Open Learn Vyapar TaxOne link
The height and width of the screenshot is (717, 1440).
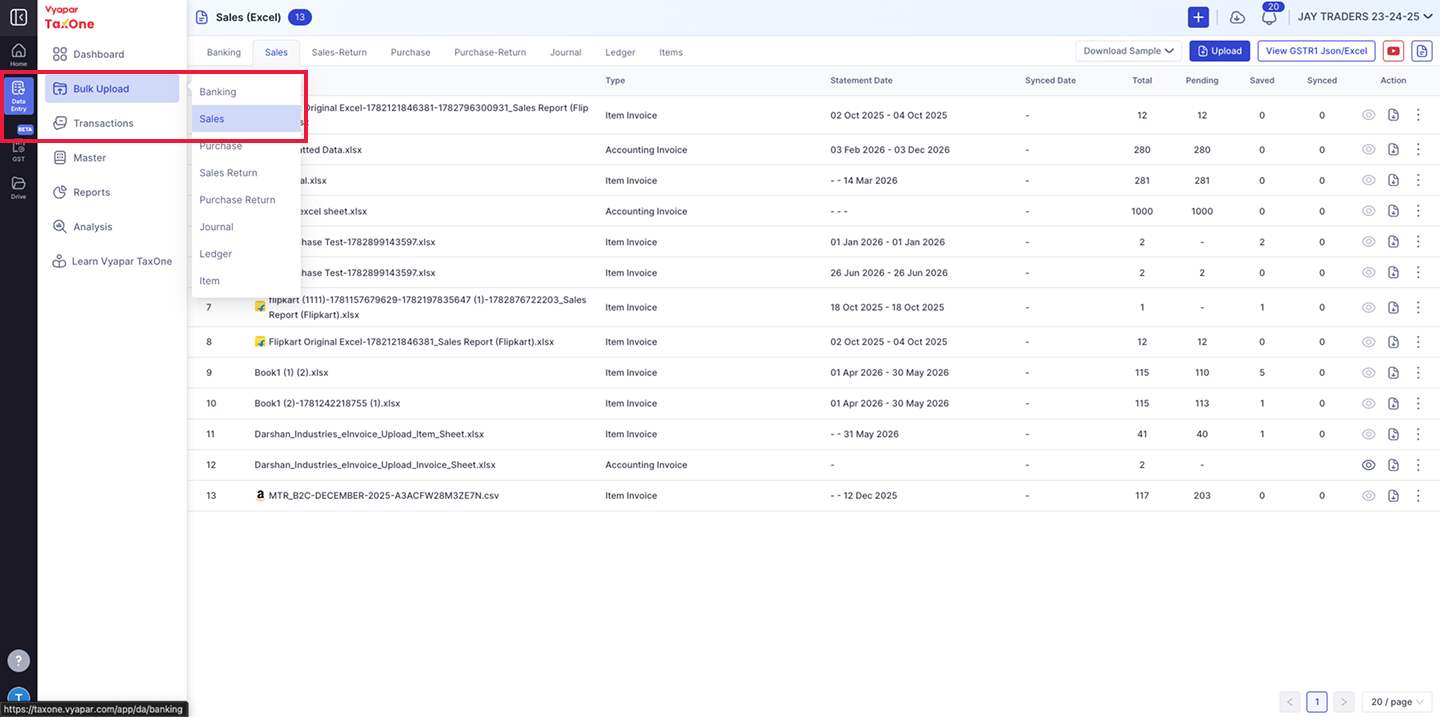[x=112, y=261]
